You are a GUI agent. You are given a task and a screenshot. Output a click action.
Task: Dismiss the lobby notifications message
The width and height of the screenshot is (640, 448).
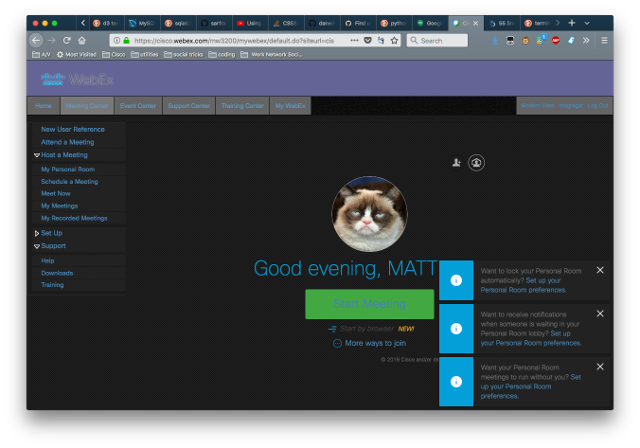point(600,314)
